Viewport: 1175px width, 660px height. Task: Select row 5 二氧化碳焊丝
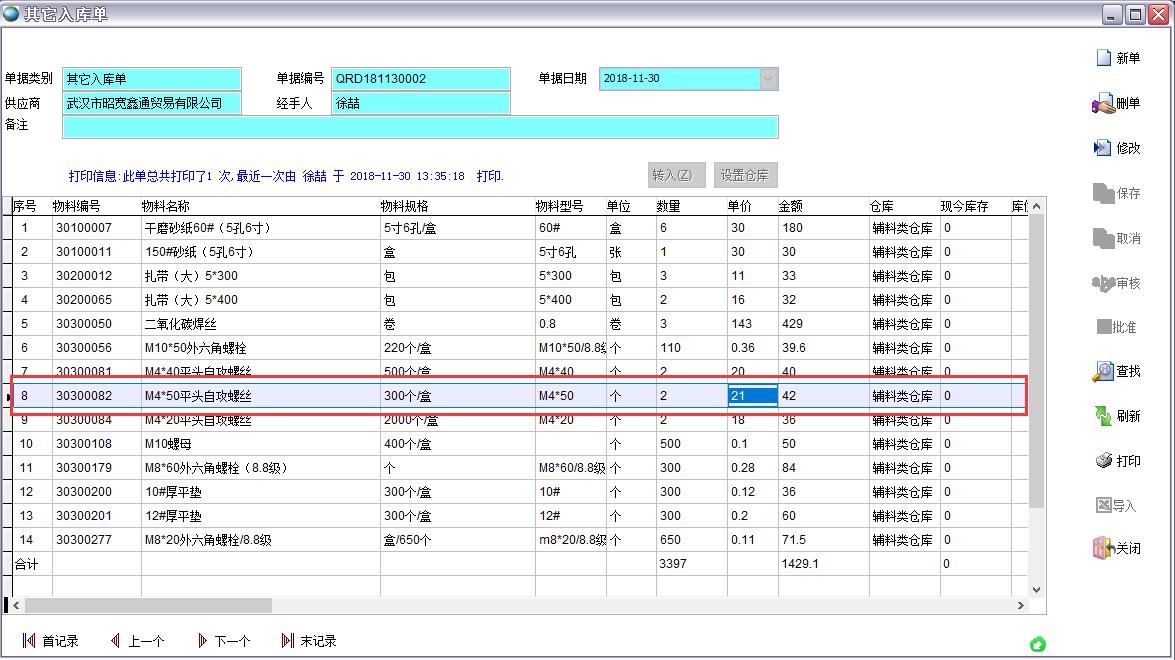[180, 324]
